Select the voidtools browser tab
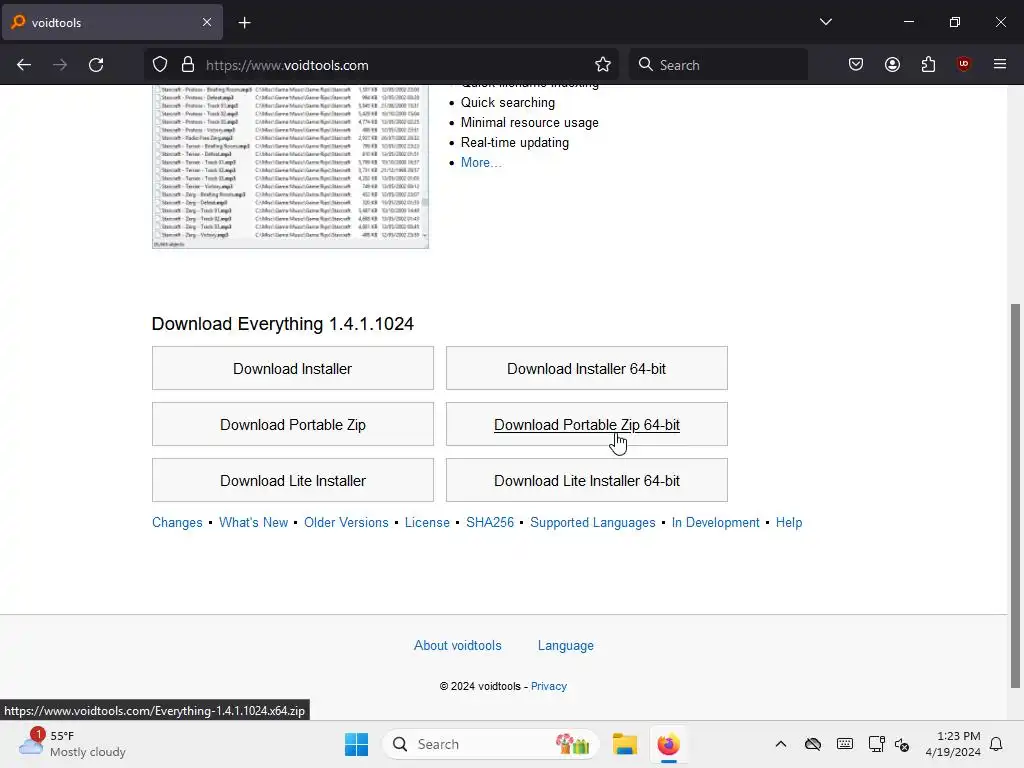 pyautogui.click(x=112, y=22)
